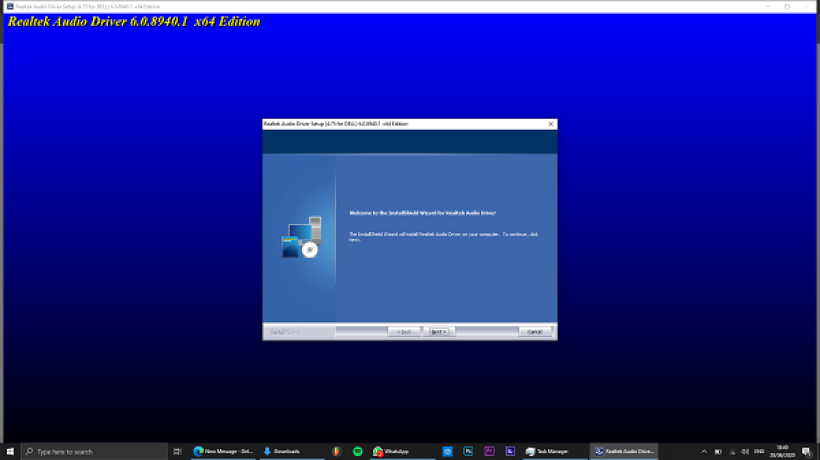Click the taskbar search box
Image resolution: width=820 pixels, height=460 pixels.
click(x=95, y=451)
